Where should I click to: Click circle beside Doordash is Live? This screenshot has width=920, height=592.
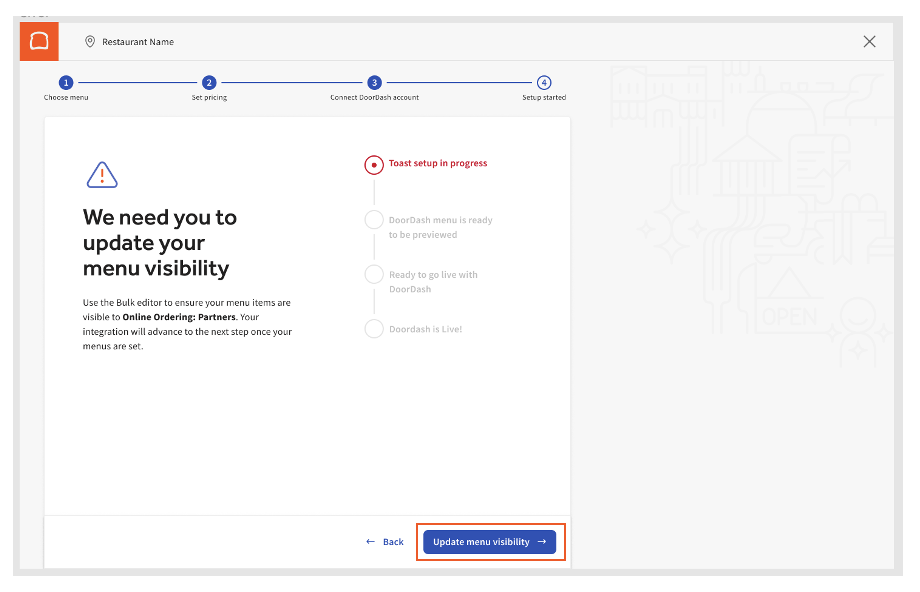click(374, 329)
